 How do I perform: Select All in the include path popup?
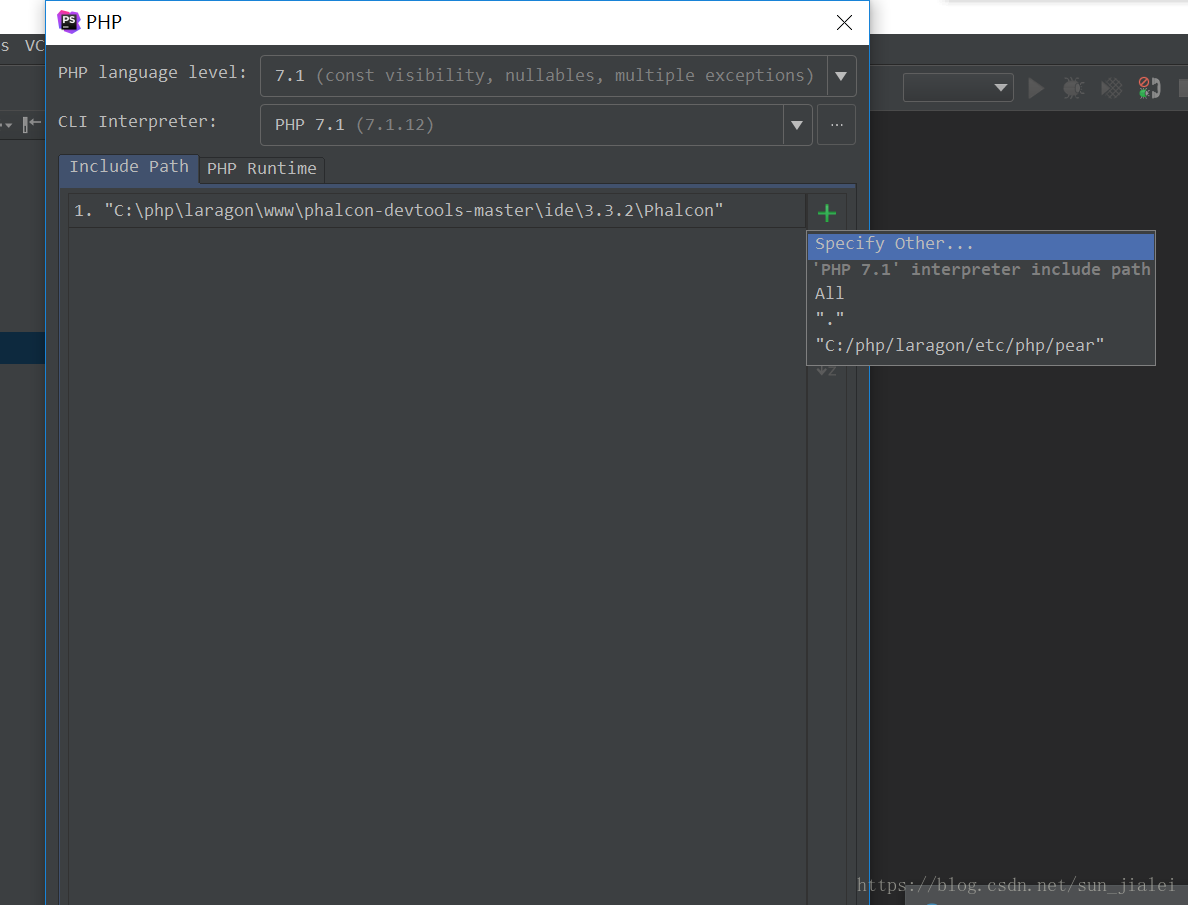[980, 293]
